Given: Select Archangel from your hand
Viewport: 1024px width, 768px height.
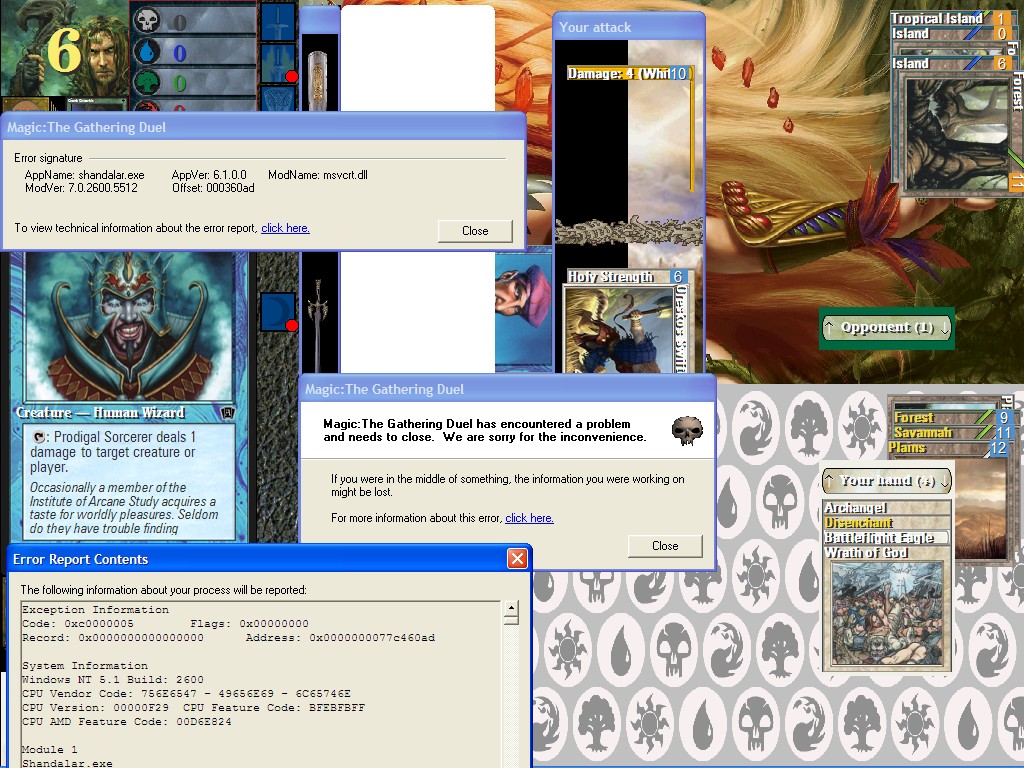Looking at the screenshot, I should click(857, 508).
